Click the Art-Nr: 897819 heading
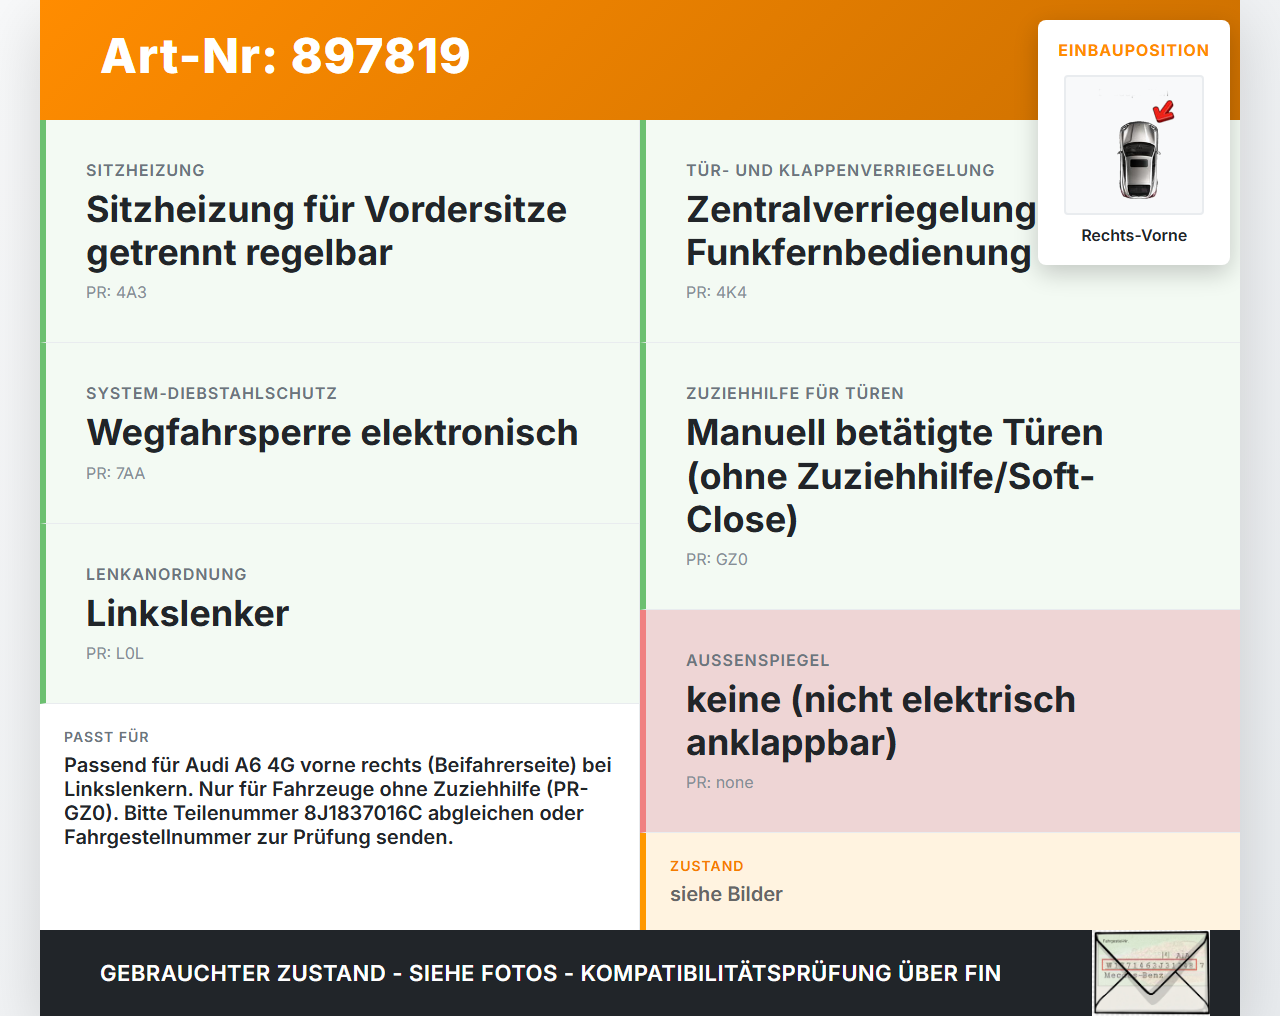The image size is (1280, 1017). 285,56
